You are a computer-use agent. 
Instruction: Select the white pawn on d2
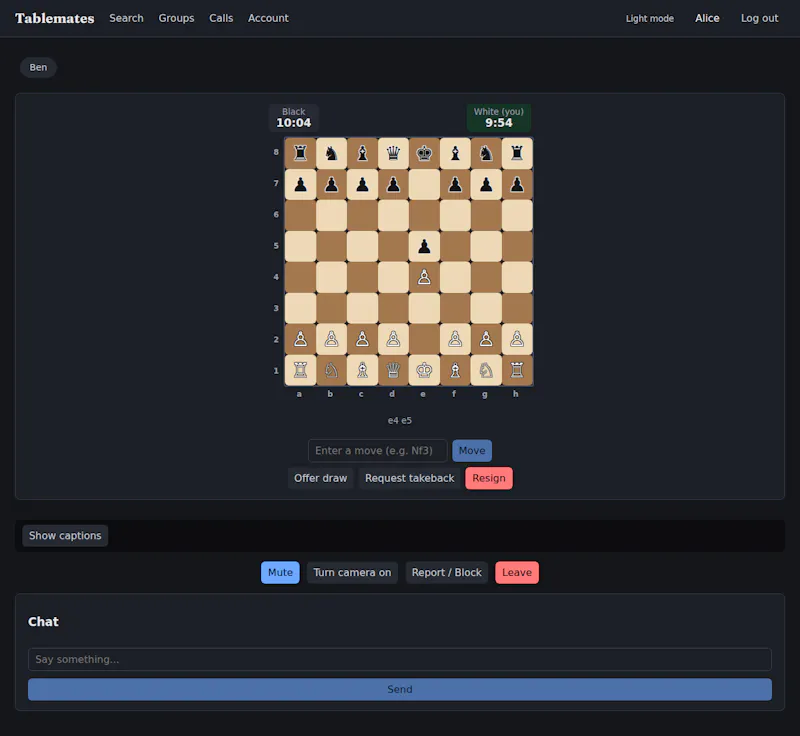pyautogui.click(x=393, y=339)
